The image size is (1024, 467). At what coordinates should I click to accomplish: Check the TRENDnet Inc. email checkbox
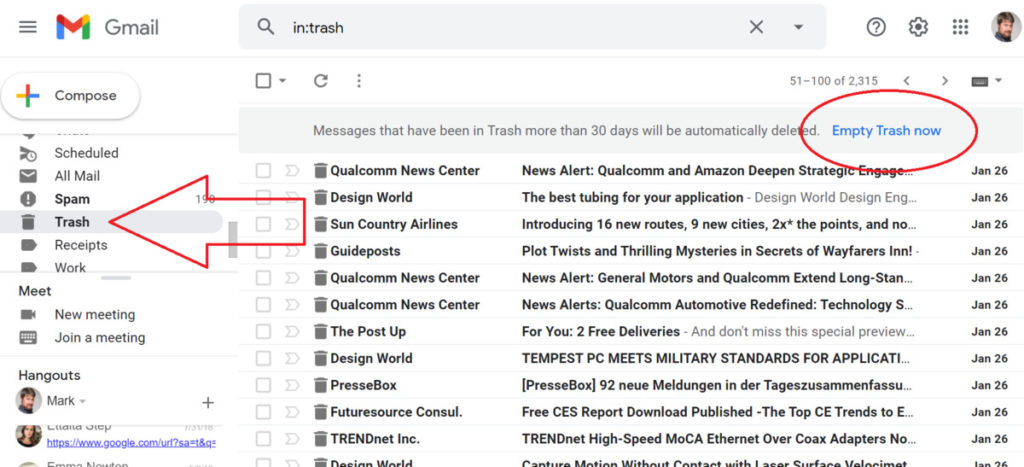pos(263,439)
